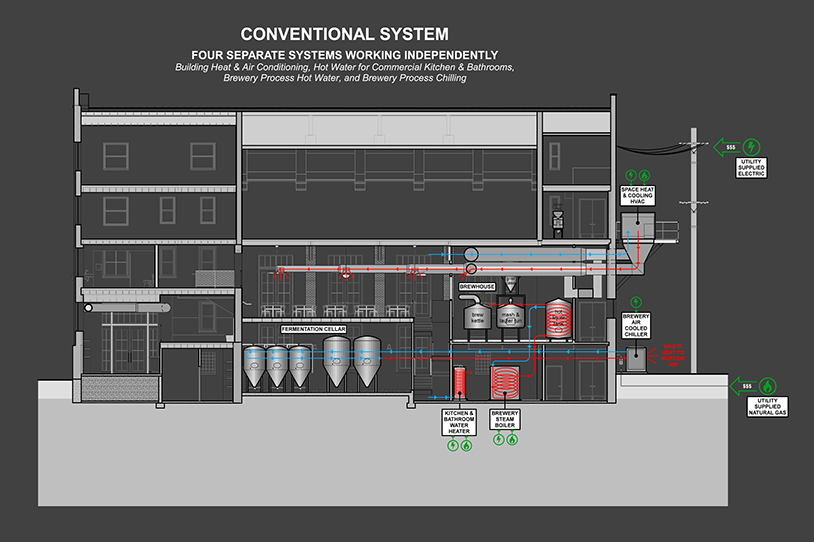Select the brew kettle vessel
The width and height of the screenshot is (814, 542).
[476, 318]
